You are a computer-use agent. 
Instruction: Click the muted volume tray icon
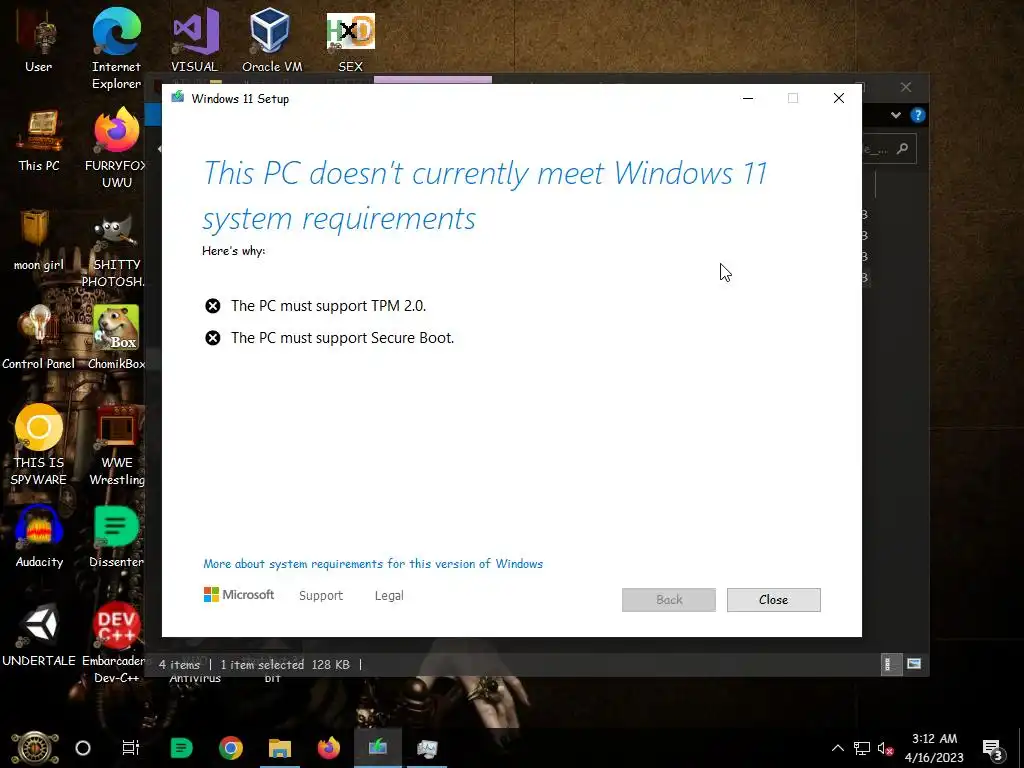(x=886, y=748)
